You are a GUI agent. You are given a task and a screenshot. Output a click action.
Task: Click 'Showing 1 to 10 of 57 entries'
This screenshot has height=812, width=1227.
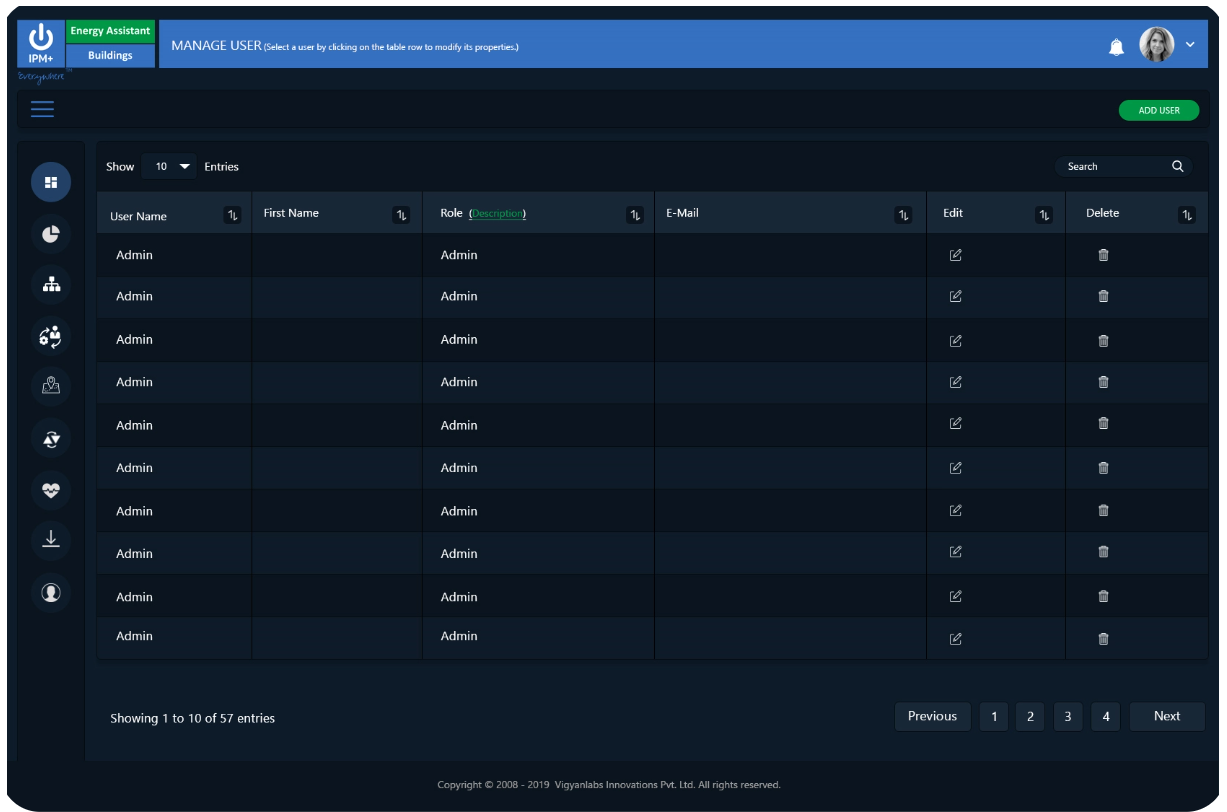192,718
